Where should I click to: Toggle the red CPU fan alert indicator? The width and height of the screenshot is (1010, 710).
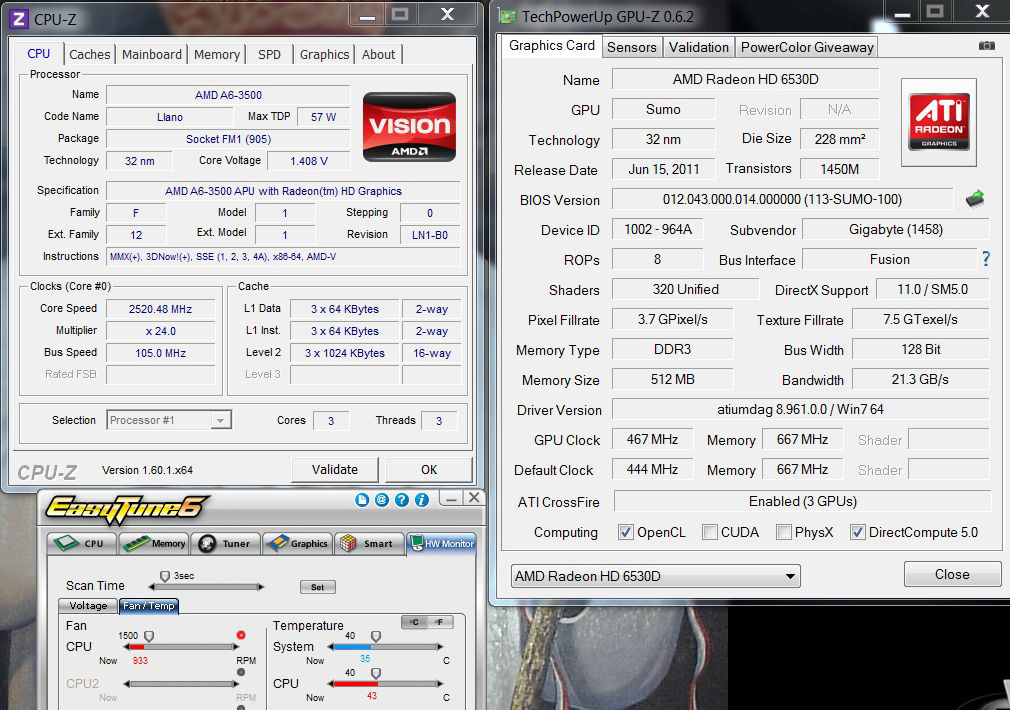(241, 635)
